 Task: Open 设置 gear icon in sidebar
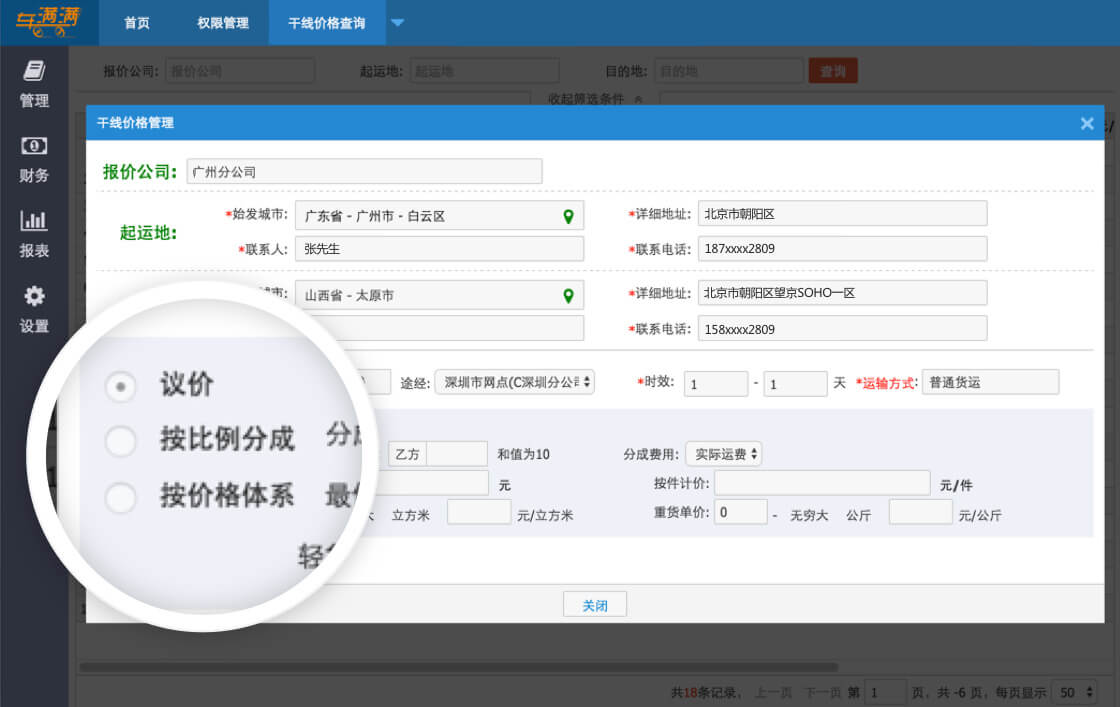[x=34, y=296]
